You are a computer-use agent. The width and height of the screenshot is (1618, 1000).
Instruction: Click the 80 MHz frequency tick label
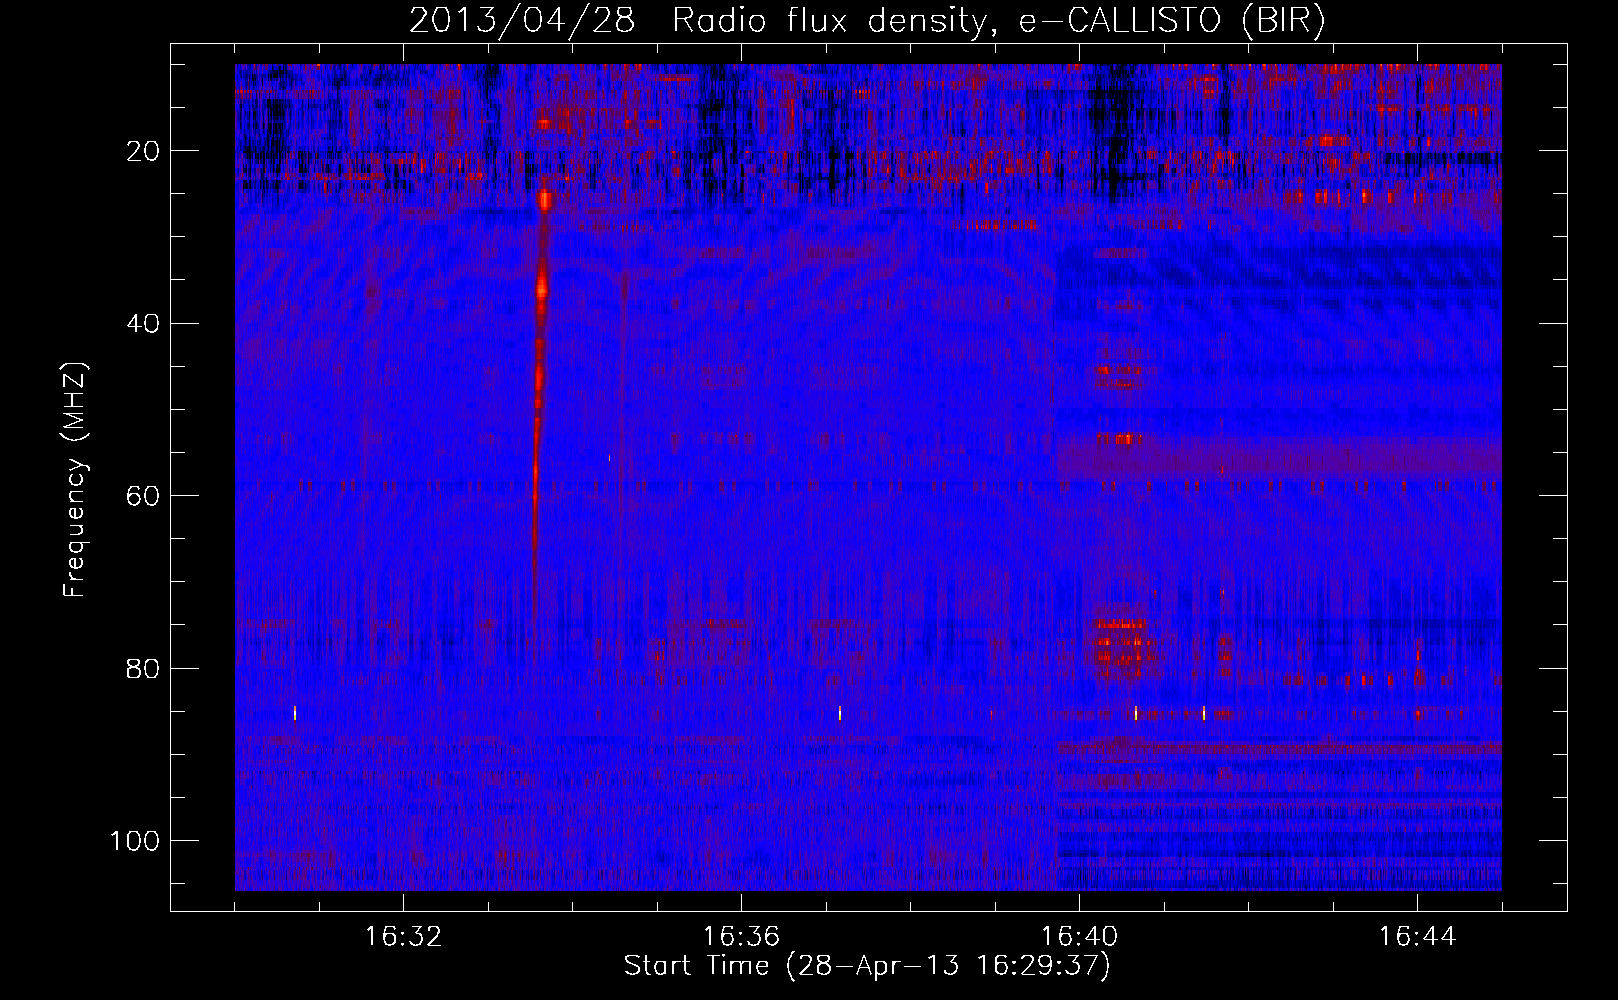point(143,669)
